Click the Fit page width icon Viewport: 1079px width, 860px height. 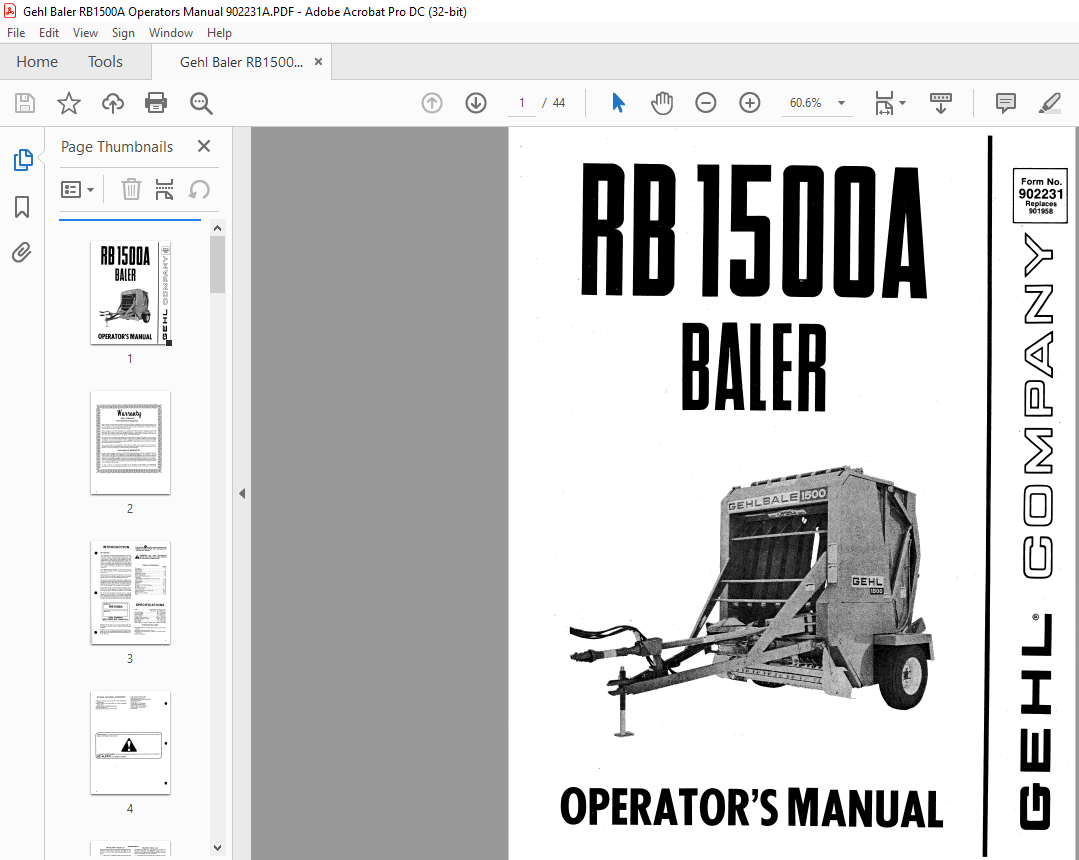[884, 103]
